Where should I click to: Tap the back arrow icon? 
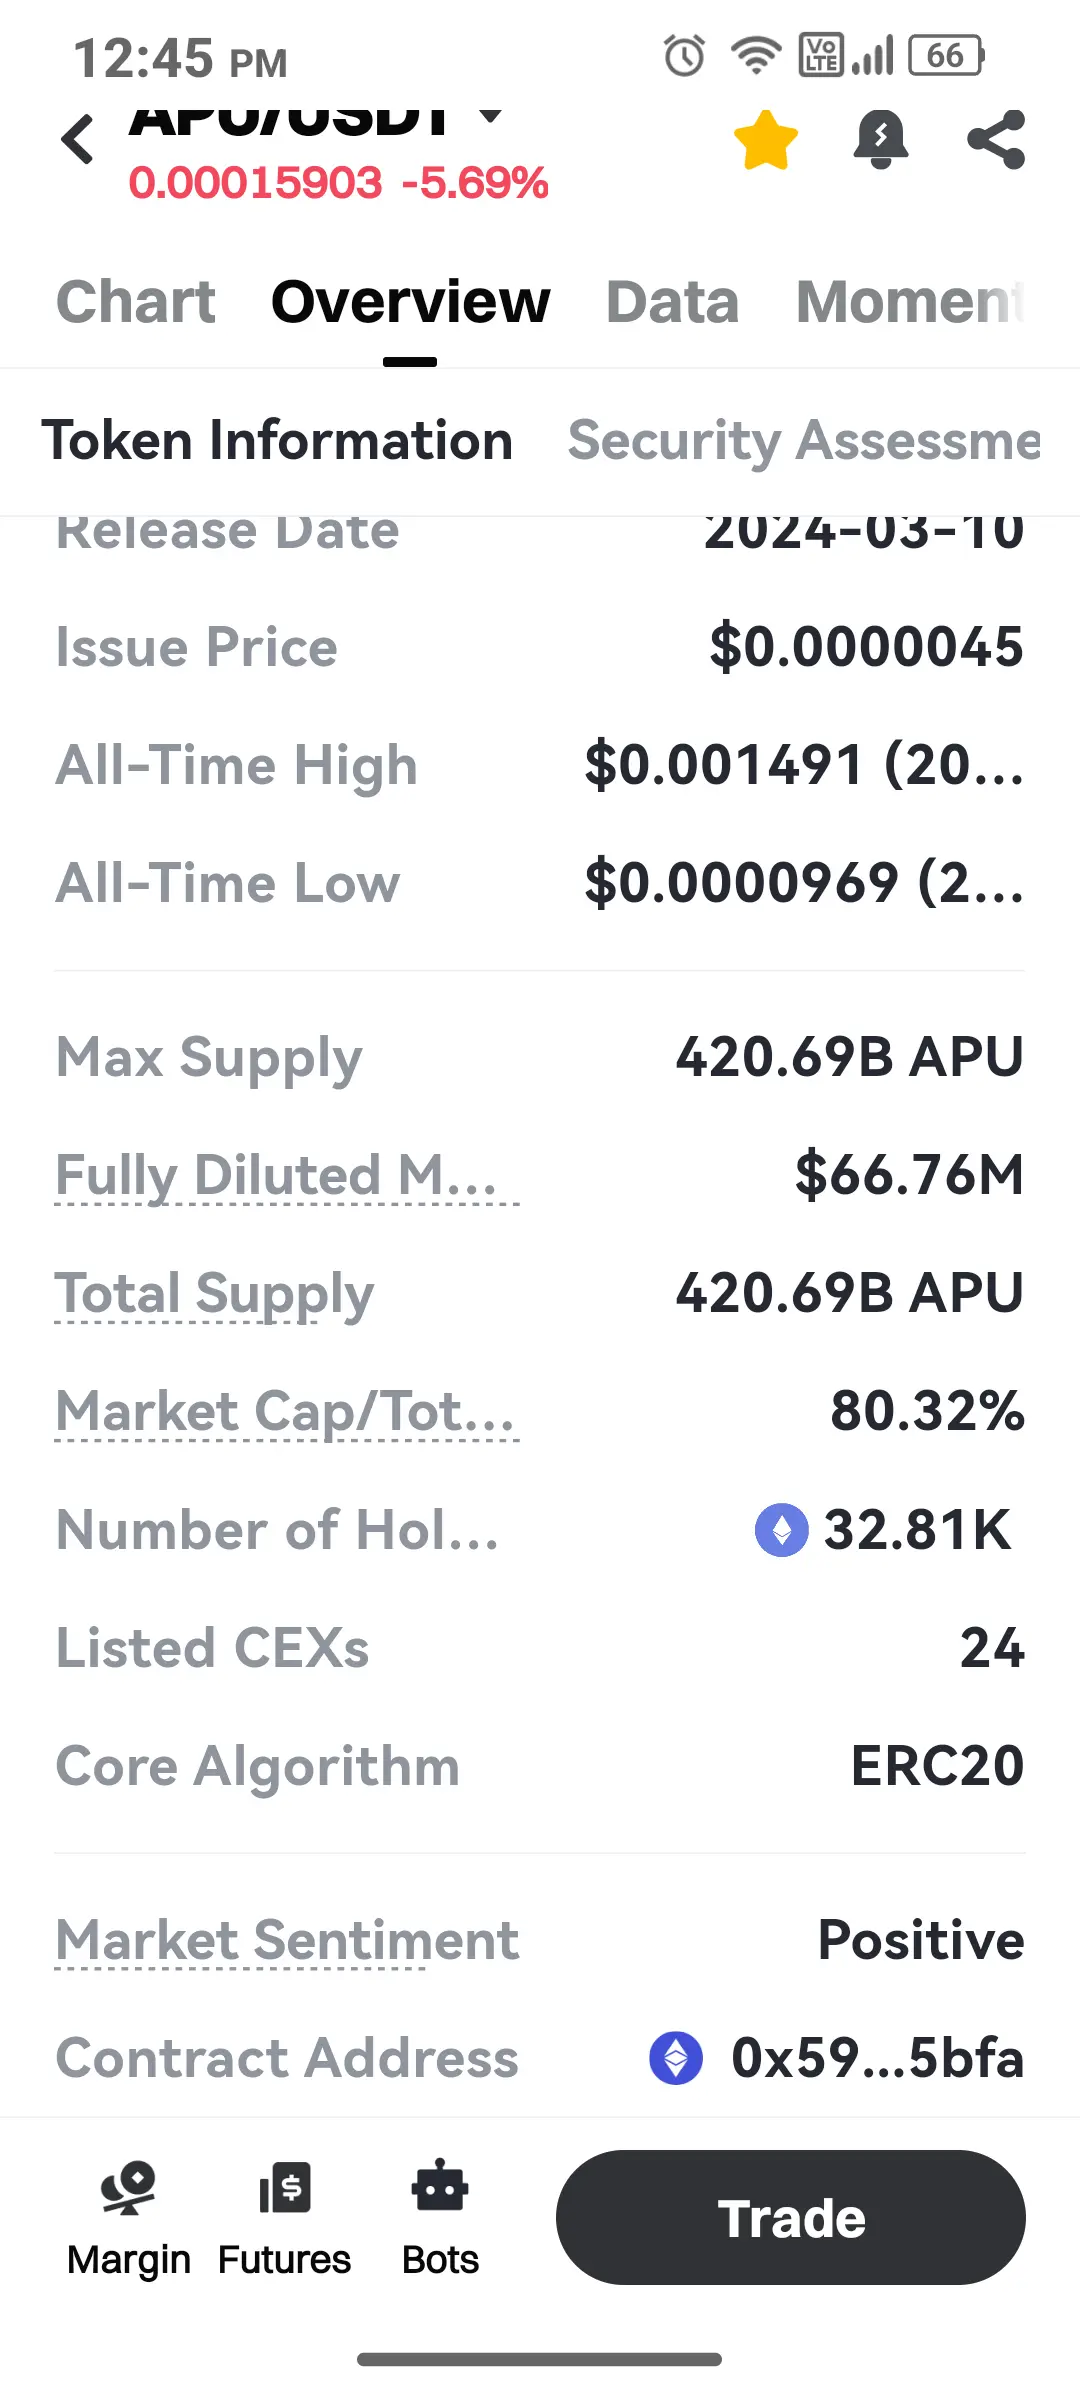[78, 139]
